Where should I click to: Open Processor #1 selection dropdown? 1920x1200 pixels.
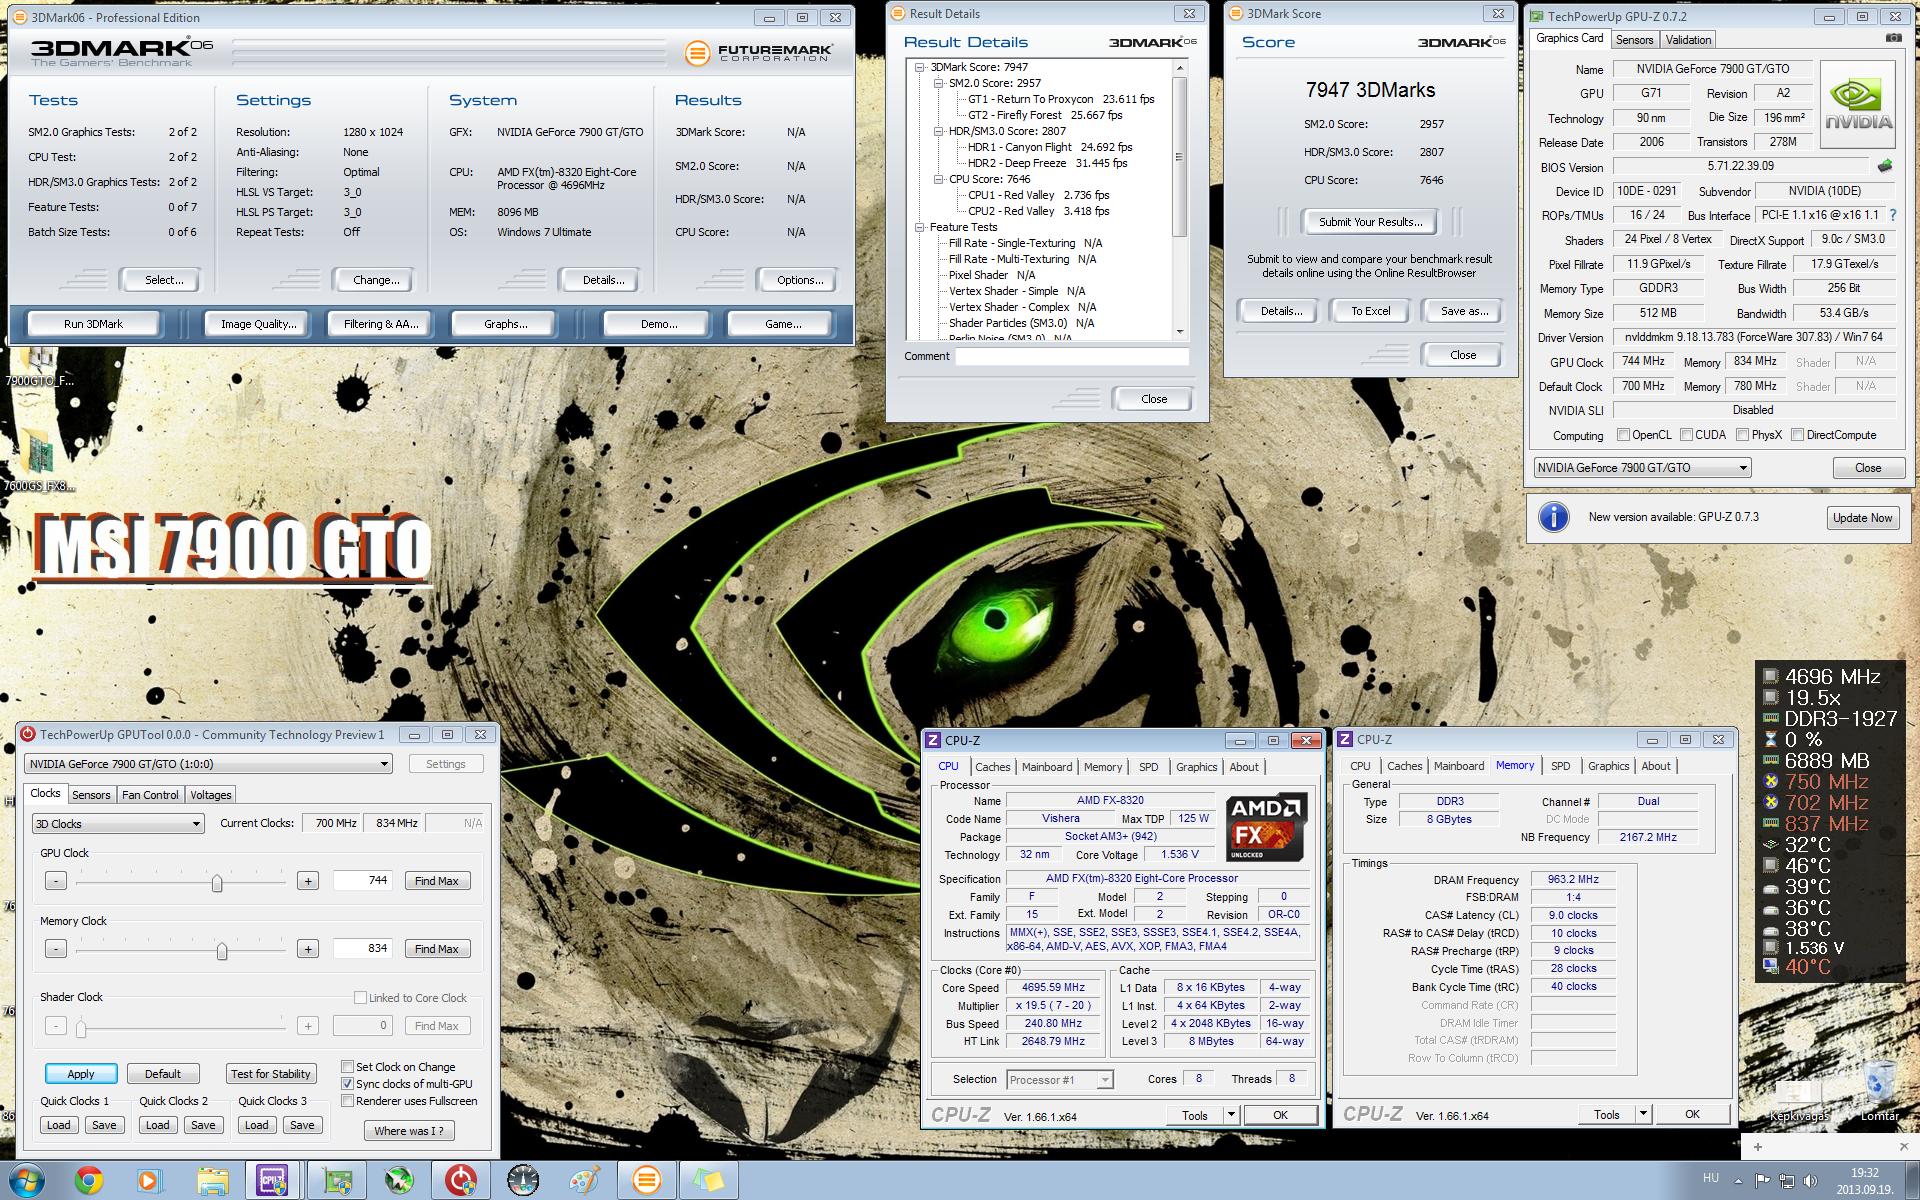(x=1059, y=1079)
